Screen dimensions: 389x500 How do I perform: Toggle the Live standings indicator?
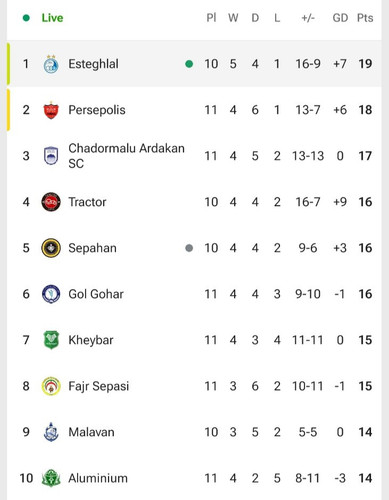(x=43, y=18)
